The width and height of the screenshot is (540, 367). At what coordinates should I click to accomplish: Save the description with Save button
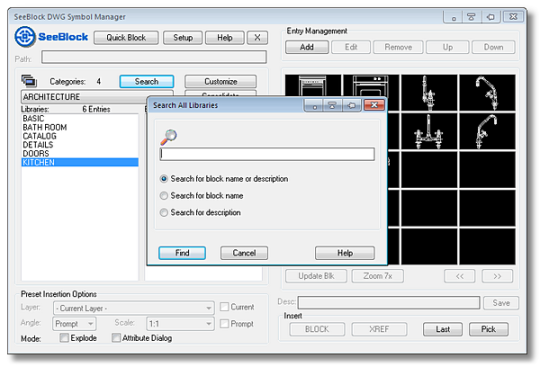[501, 303]
